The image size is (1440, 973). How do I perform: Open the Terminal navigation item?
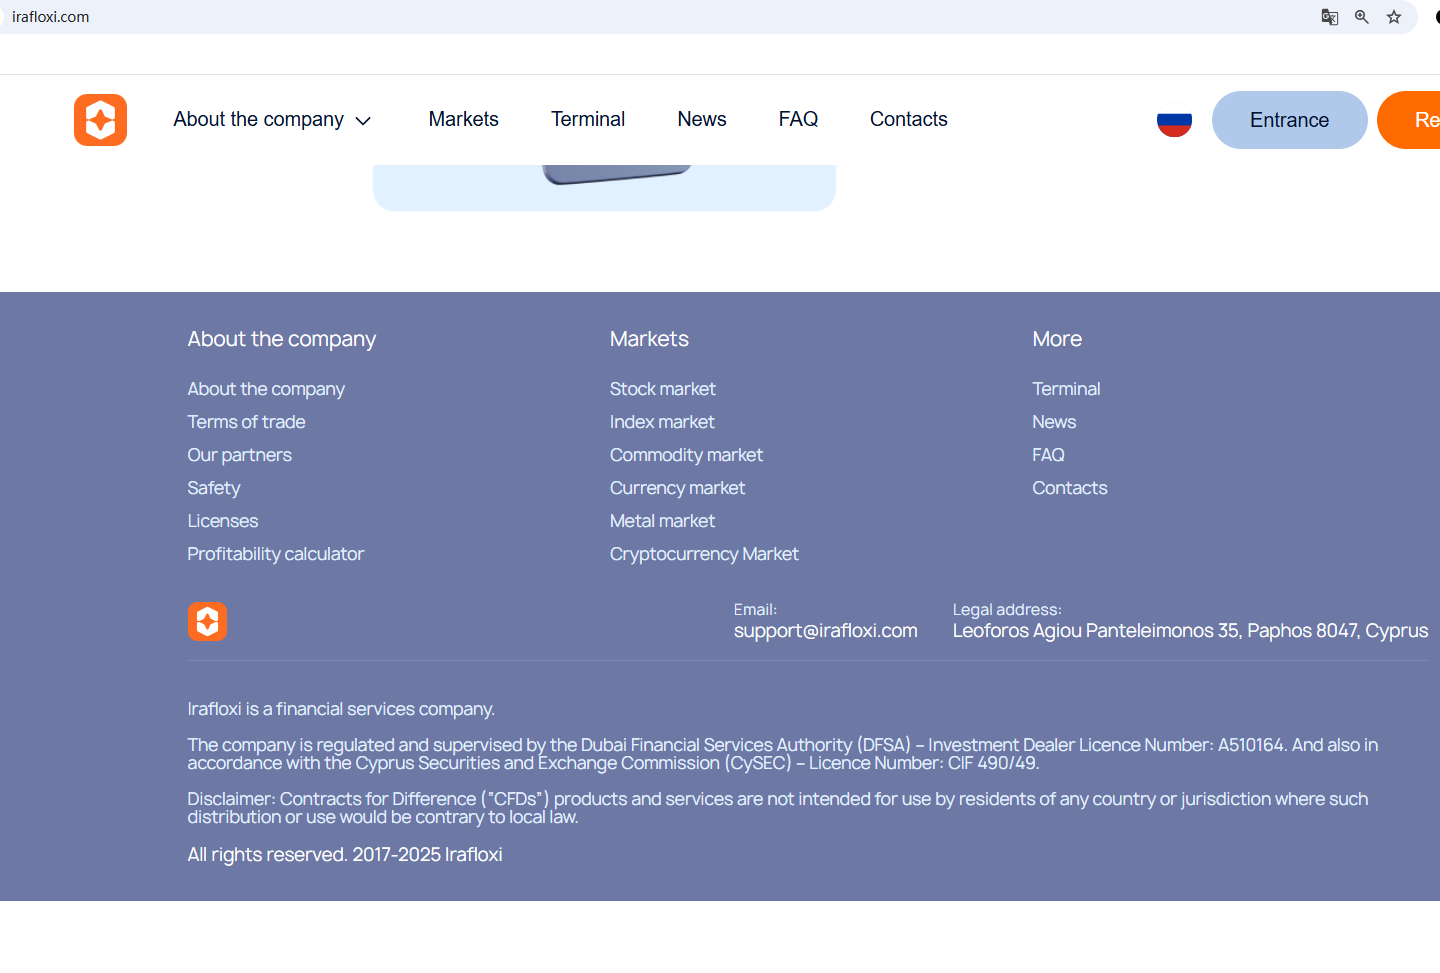[587, 120]
